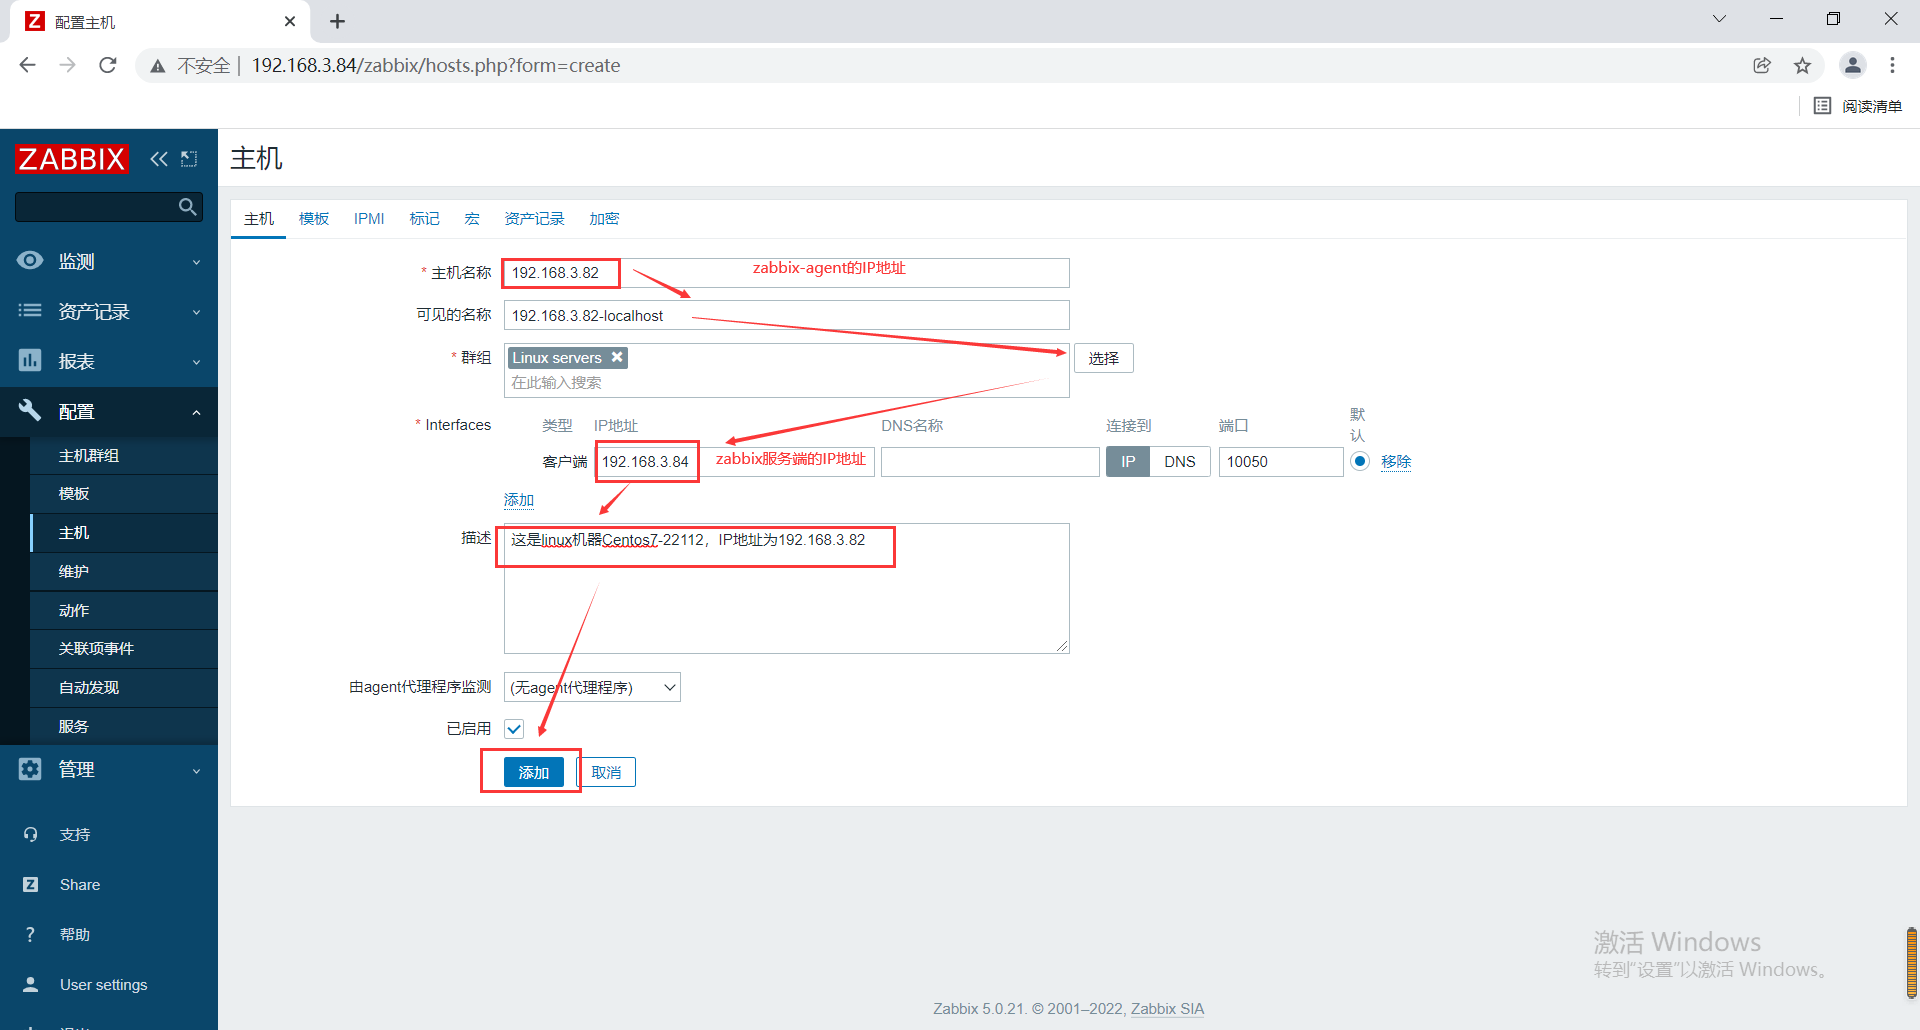Click the DNS名称 input field
Viewport: 1920px width, 1030px height.
(x=990, y=461)
